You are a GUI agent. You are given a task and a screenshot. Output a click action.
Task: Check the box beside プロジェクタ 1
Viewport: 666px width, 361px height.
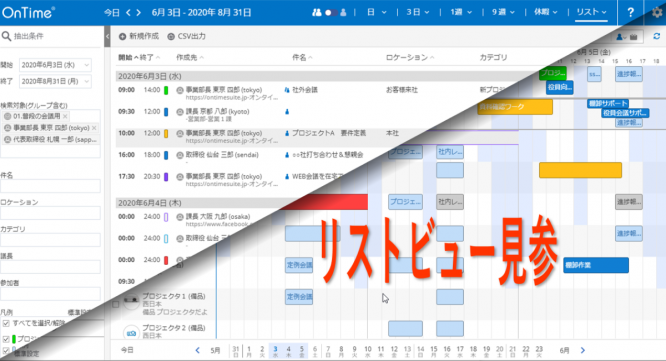coord(116,304)
